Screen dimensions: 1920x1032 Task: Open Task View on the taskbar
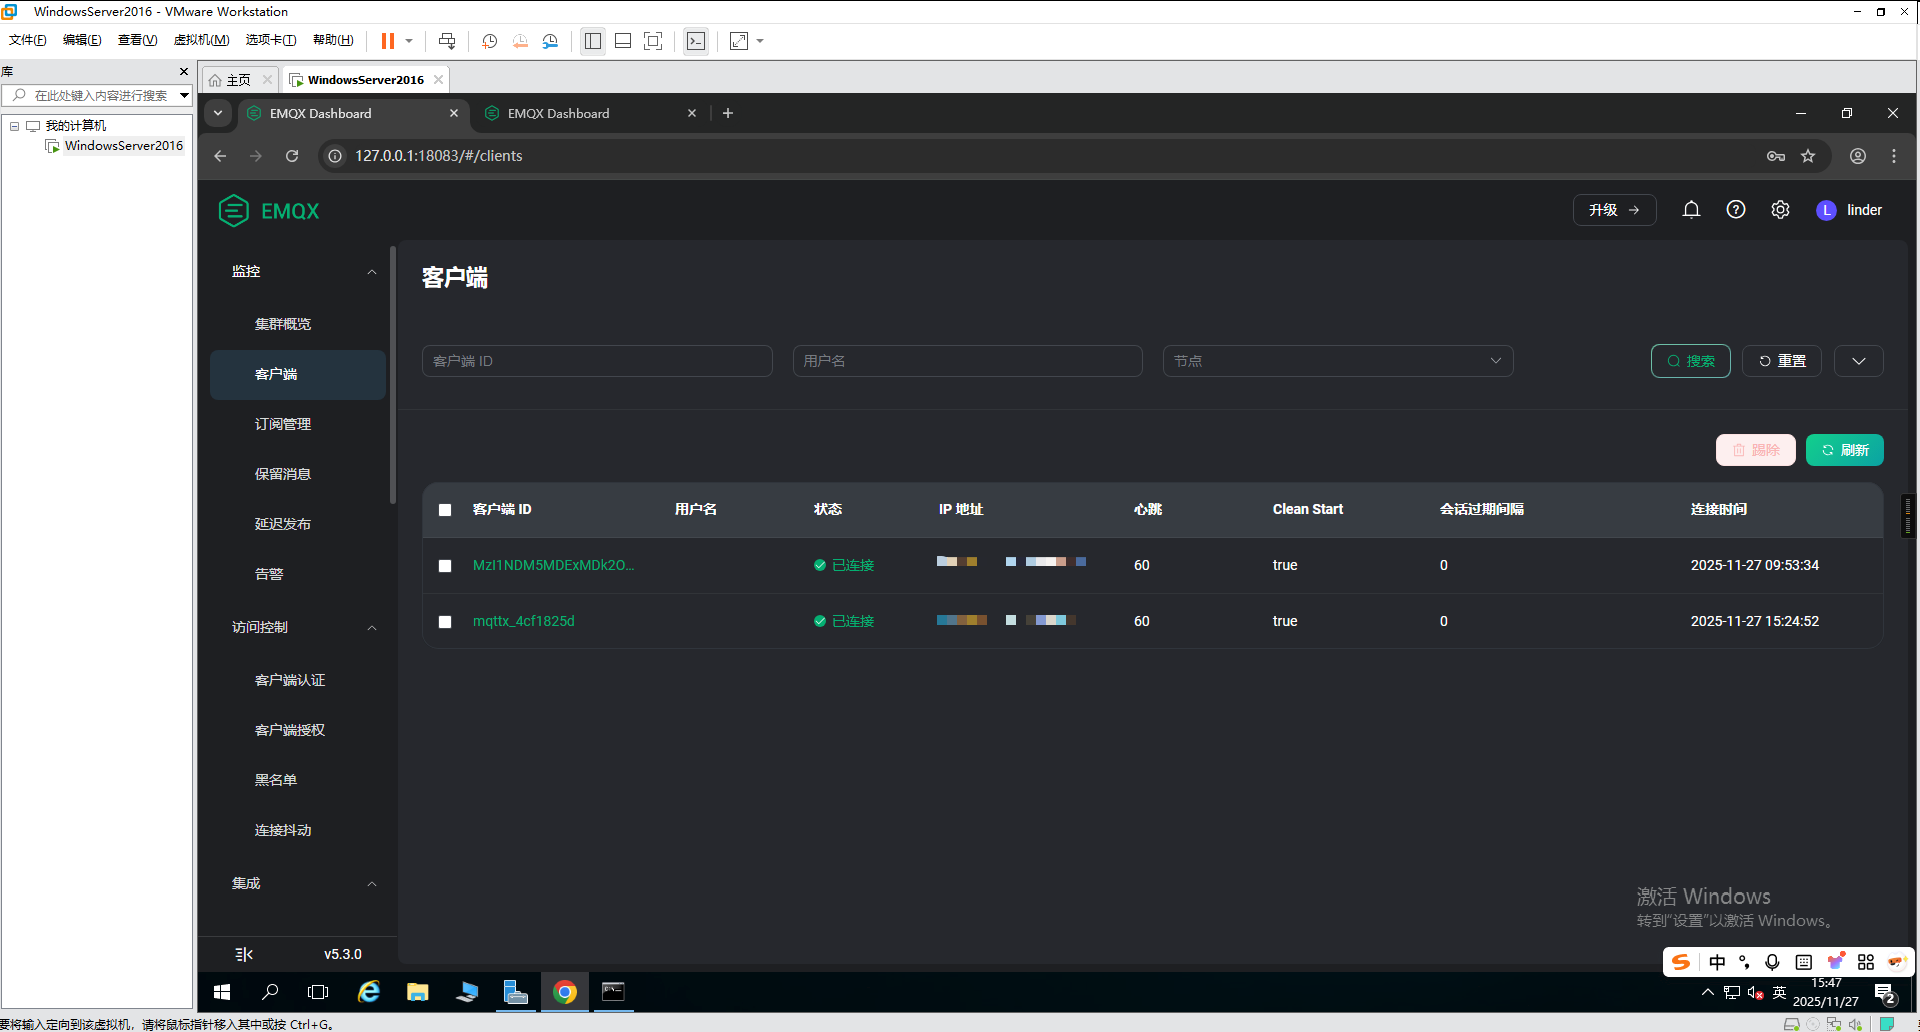pos(318,992)
